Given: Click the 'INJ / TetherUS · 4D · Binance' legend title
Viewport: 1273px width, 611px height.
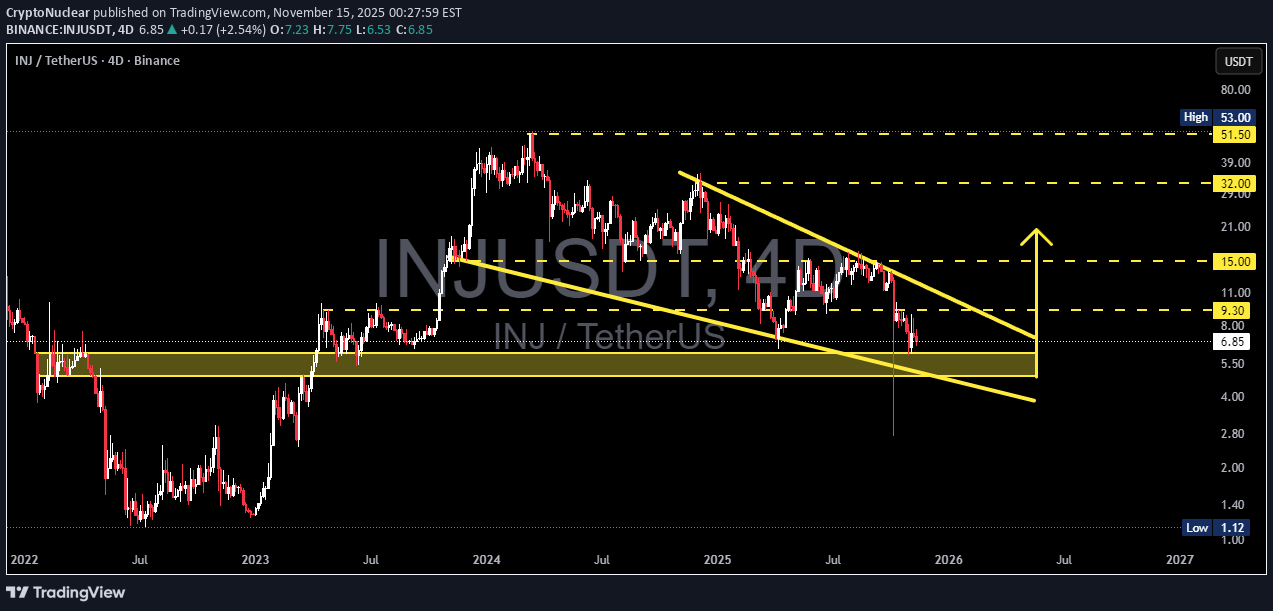Looking at the screenshot, I should click(x=97, y=61).
